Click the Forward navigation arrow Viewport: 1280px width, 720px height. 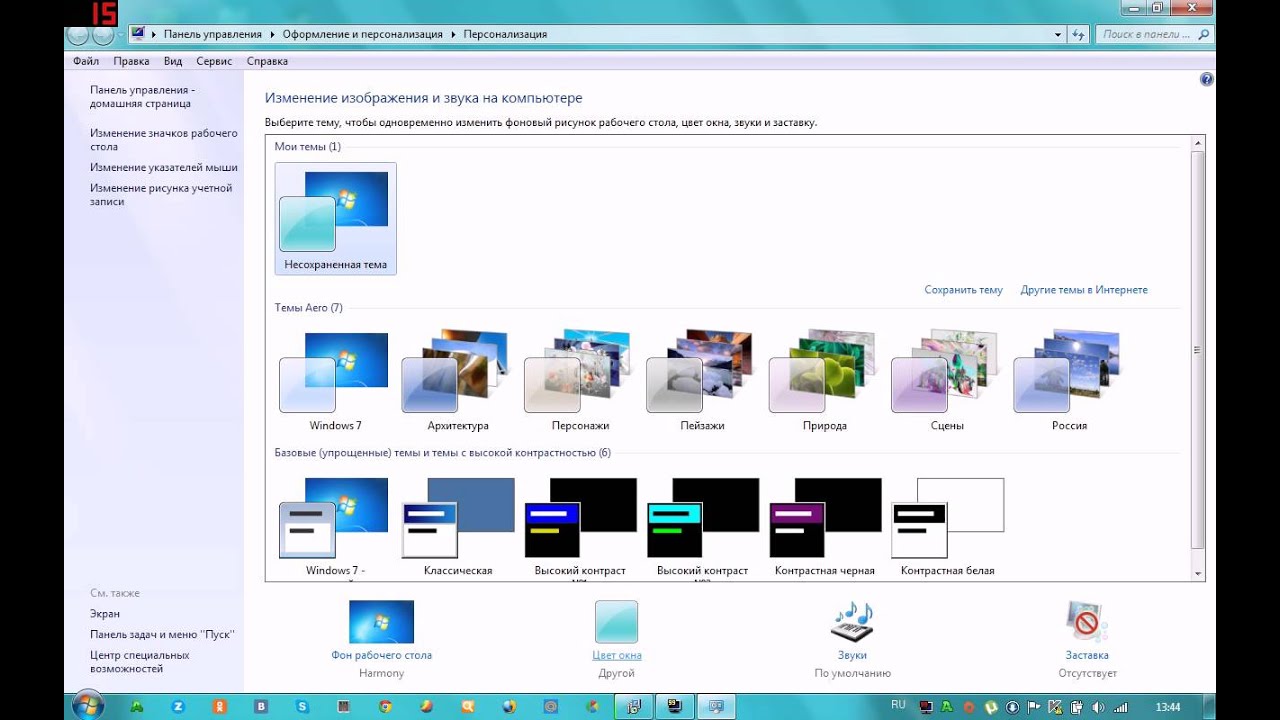pos(103,35)
